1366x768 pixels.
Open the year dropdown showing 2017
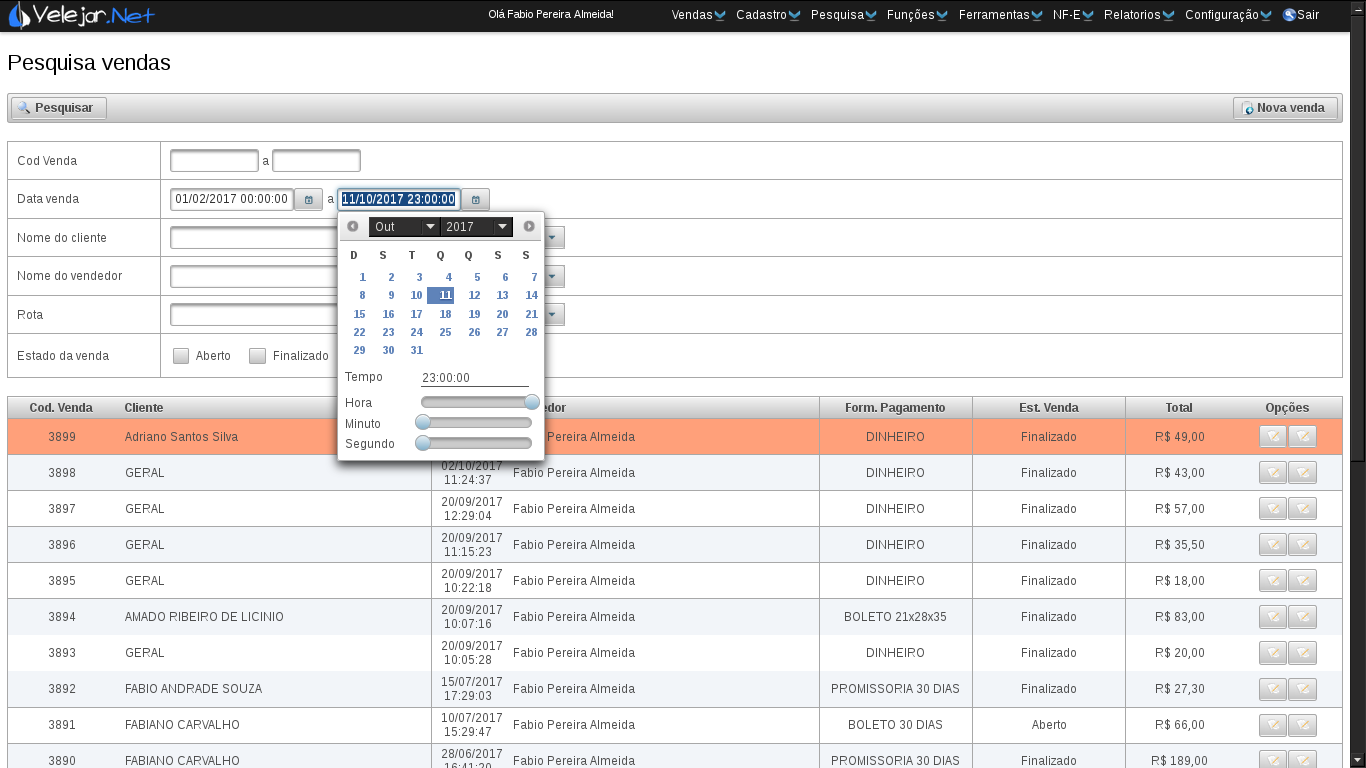[x=476, y=227]
